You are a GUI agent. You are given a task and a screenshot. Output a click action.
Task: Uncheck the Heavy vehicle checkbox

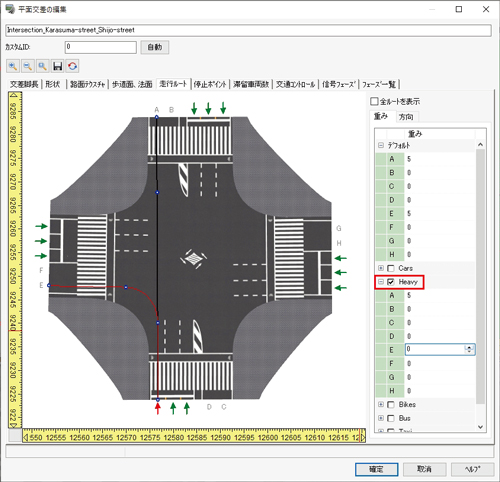391,282
